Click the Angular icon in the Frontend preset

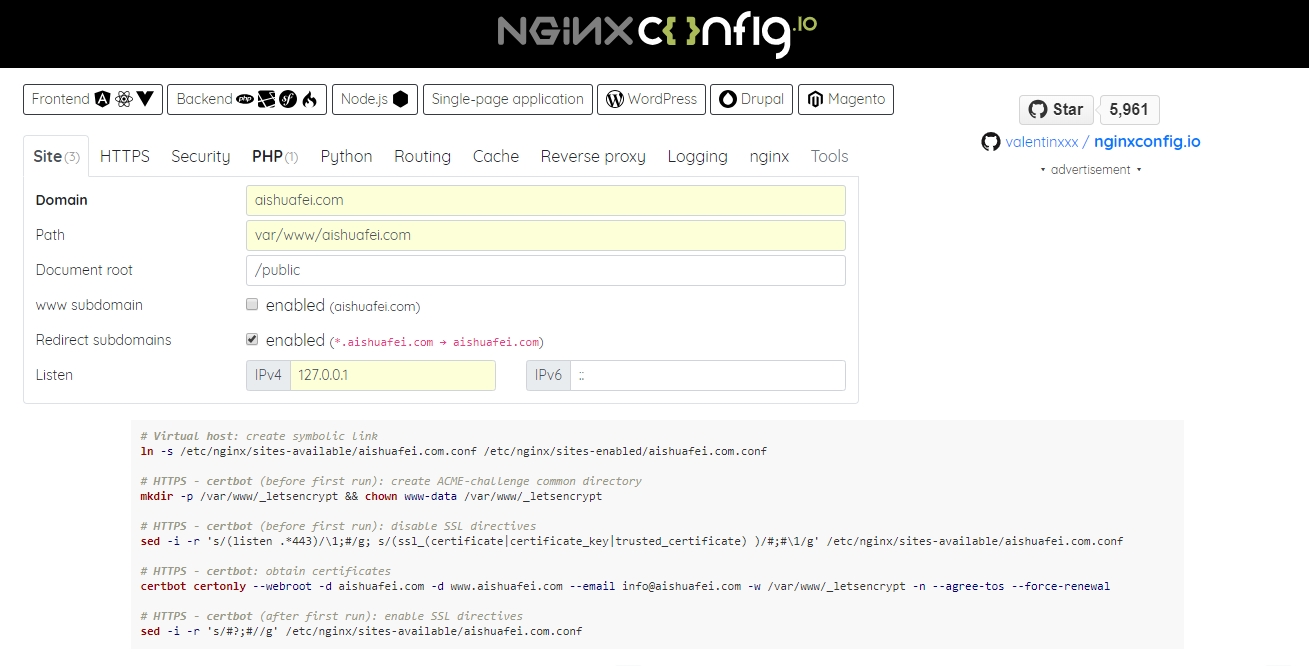point(102,99)
